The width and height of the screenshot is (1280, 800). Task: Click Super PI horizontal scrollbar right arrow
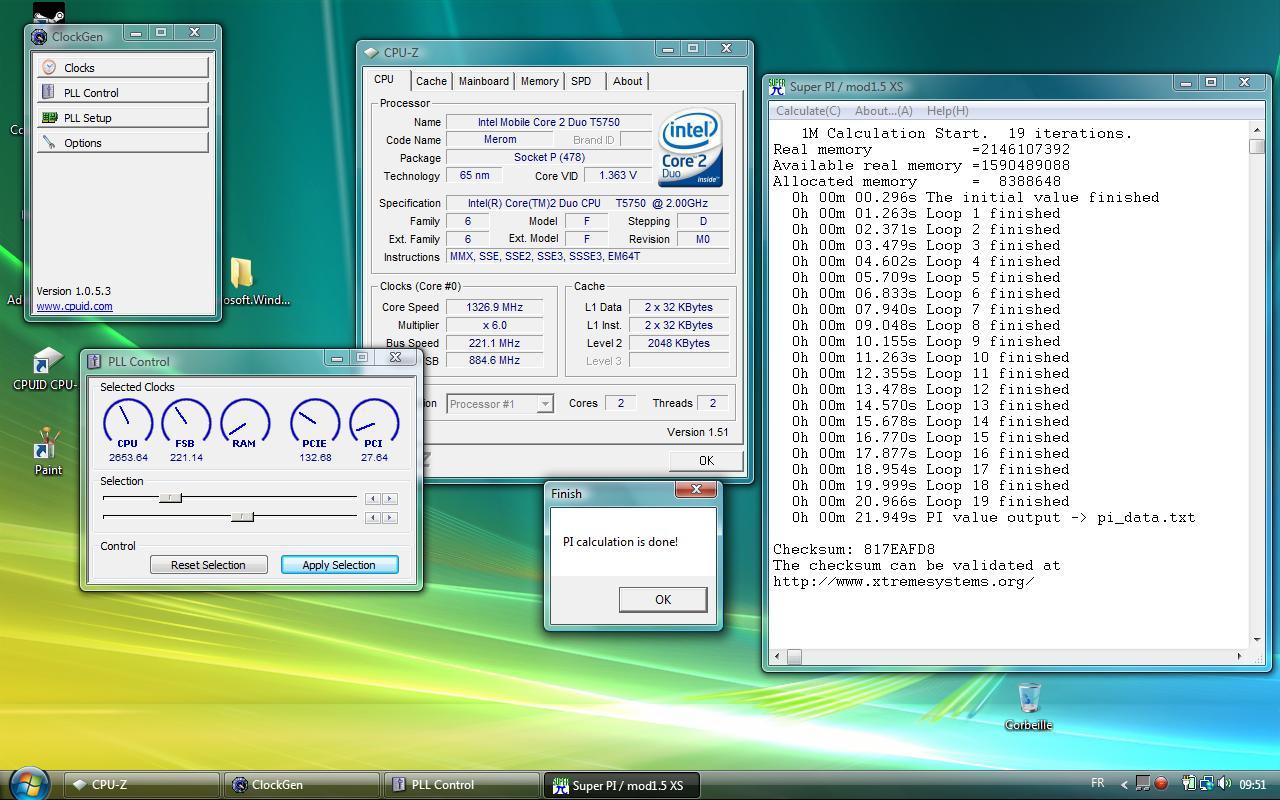[x=1240, y=657]
